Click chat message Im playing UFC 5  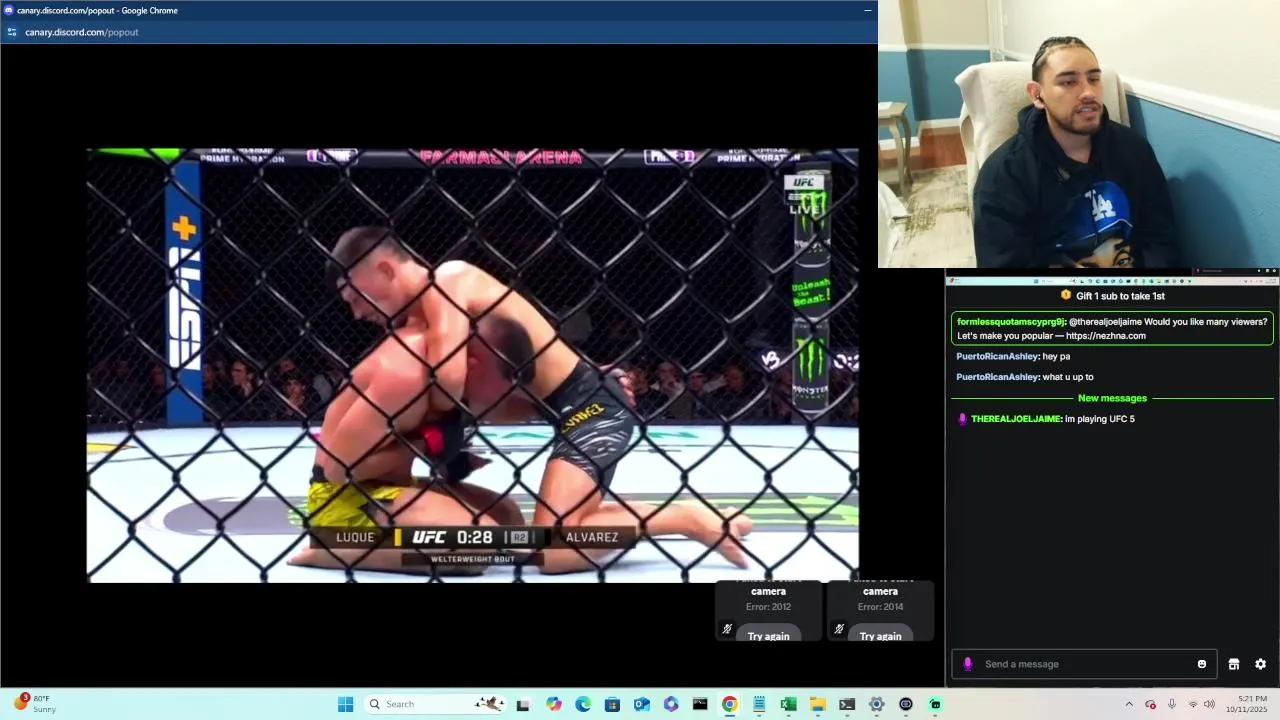coord(1100,419)
